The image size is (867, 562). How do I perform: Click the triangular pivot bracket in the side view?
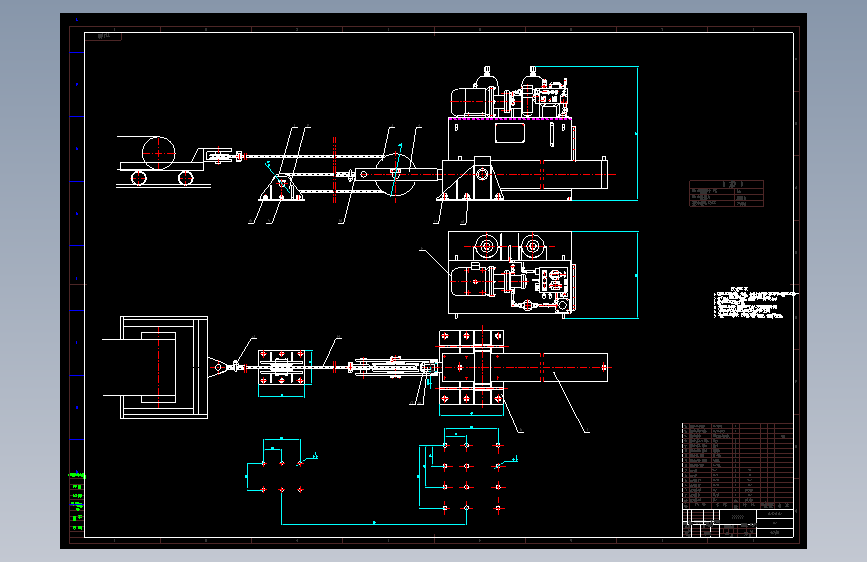pyautogui.click(x=281, y=188)
